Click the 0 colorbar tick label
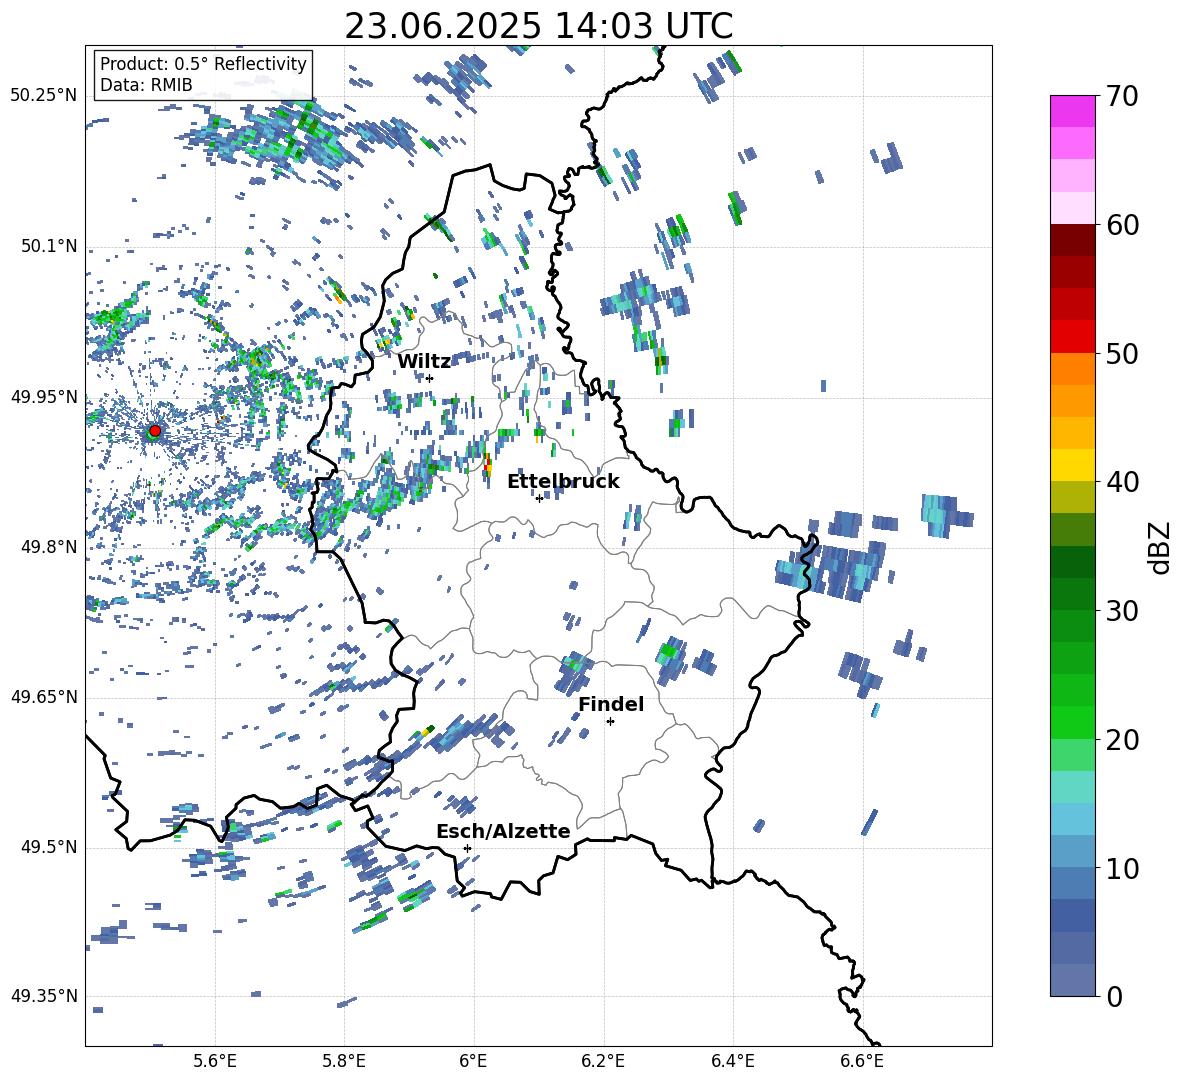This screenshot has width=1184, height=1081. click(x=1114, y=997)
